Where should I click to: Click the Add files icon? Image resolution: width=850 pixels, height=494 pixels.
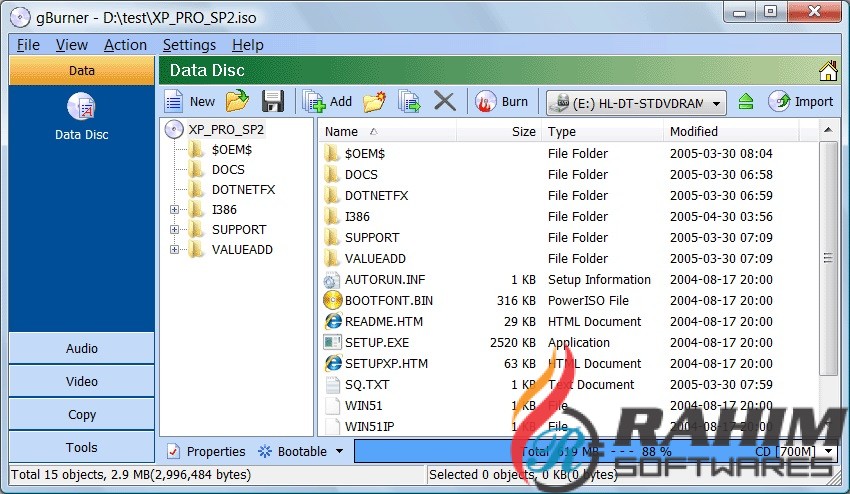[314, 101]
